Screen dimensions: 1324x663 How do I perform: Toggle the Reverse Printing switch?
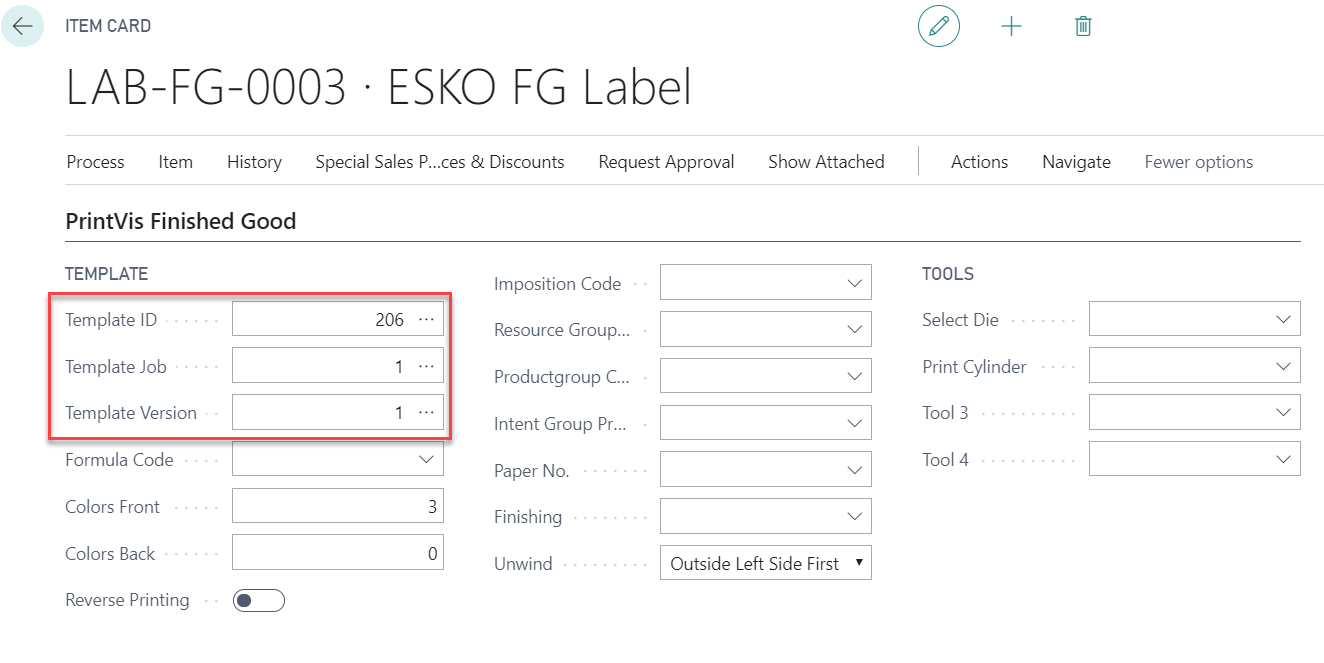(259, 600)
